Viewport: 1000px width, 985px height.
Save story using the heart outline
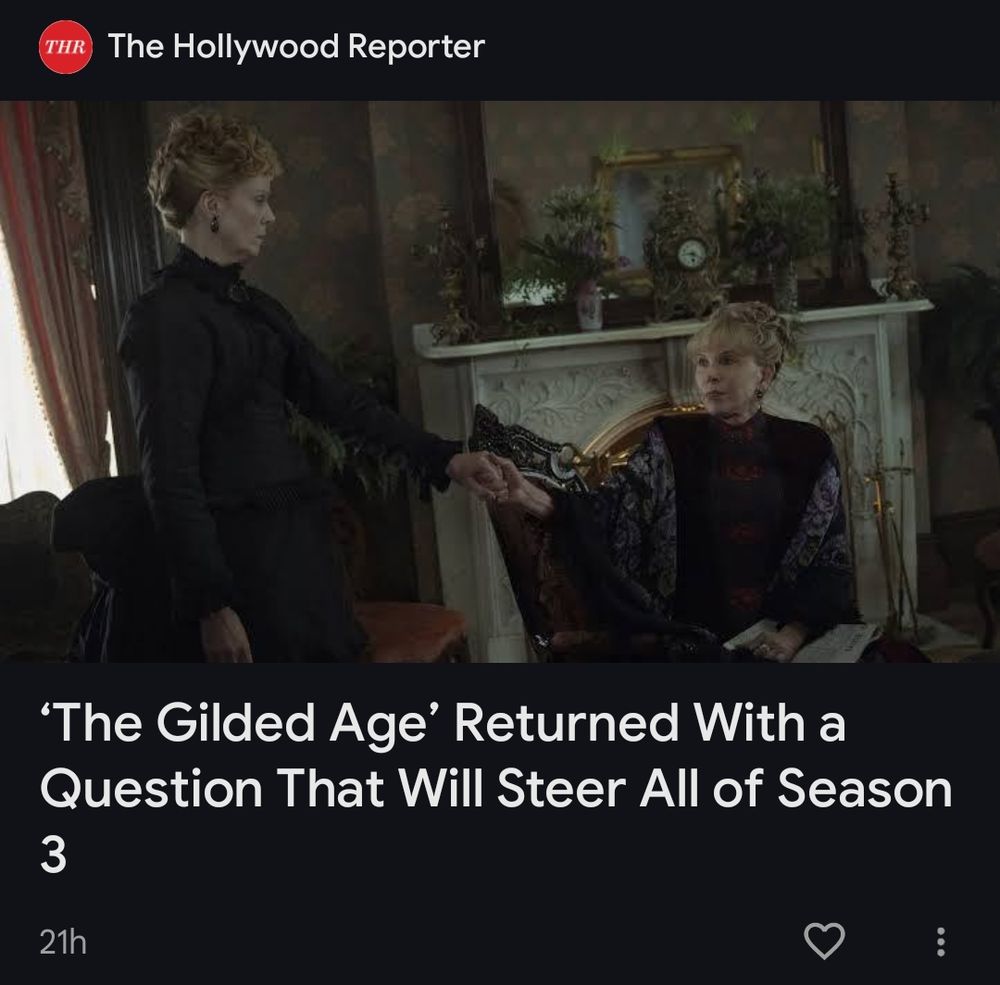pos(824,941)
